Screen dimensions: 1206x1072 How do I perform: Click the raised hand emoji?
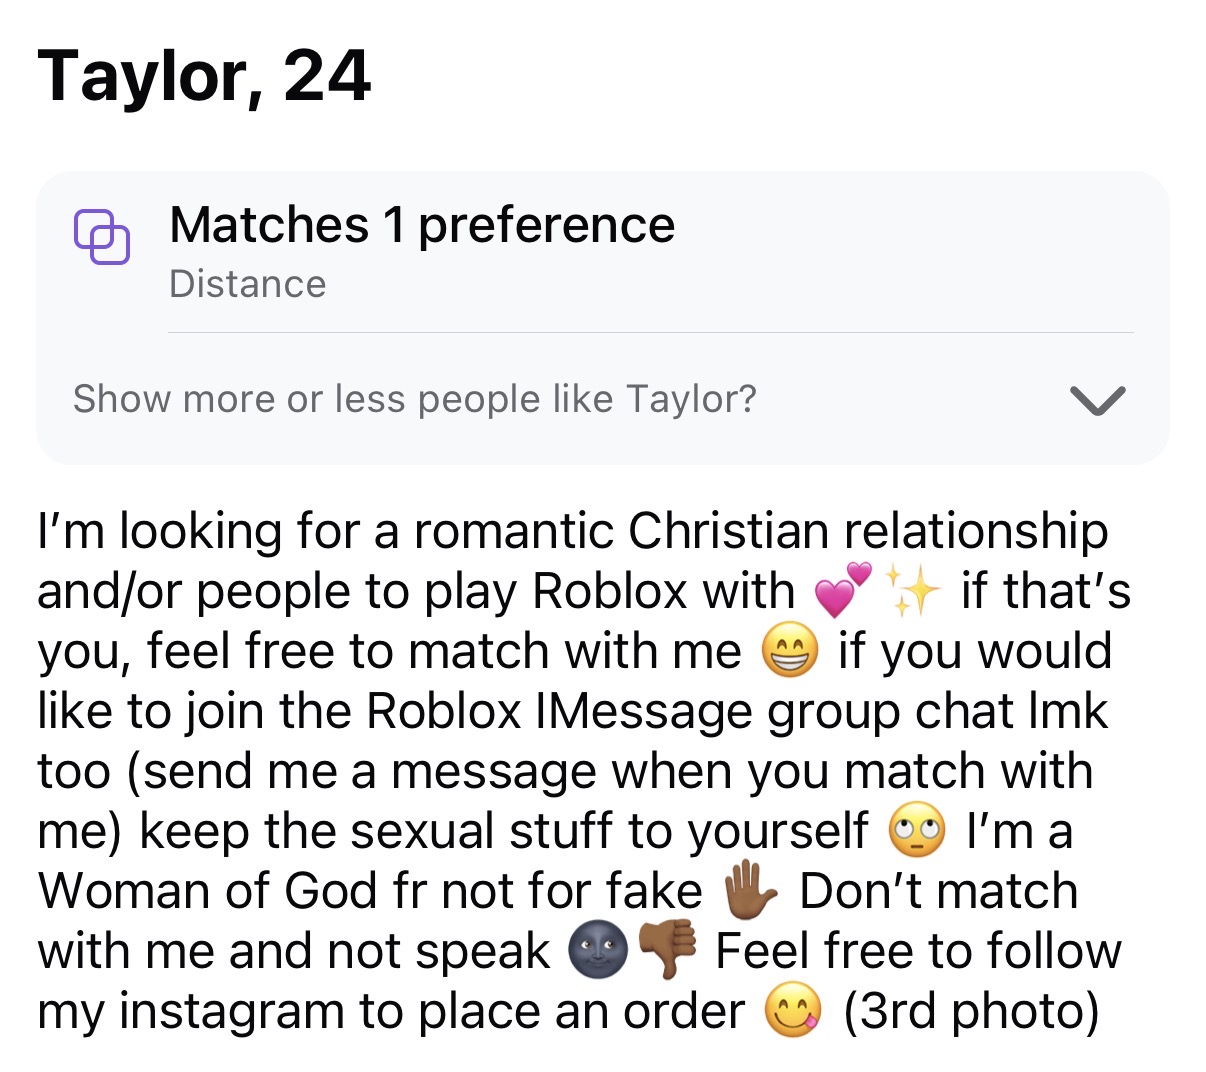[749, 891]
